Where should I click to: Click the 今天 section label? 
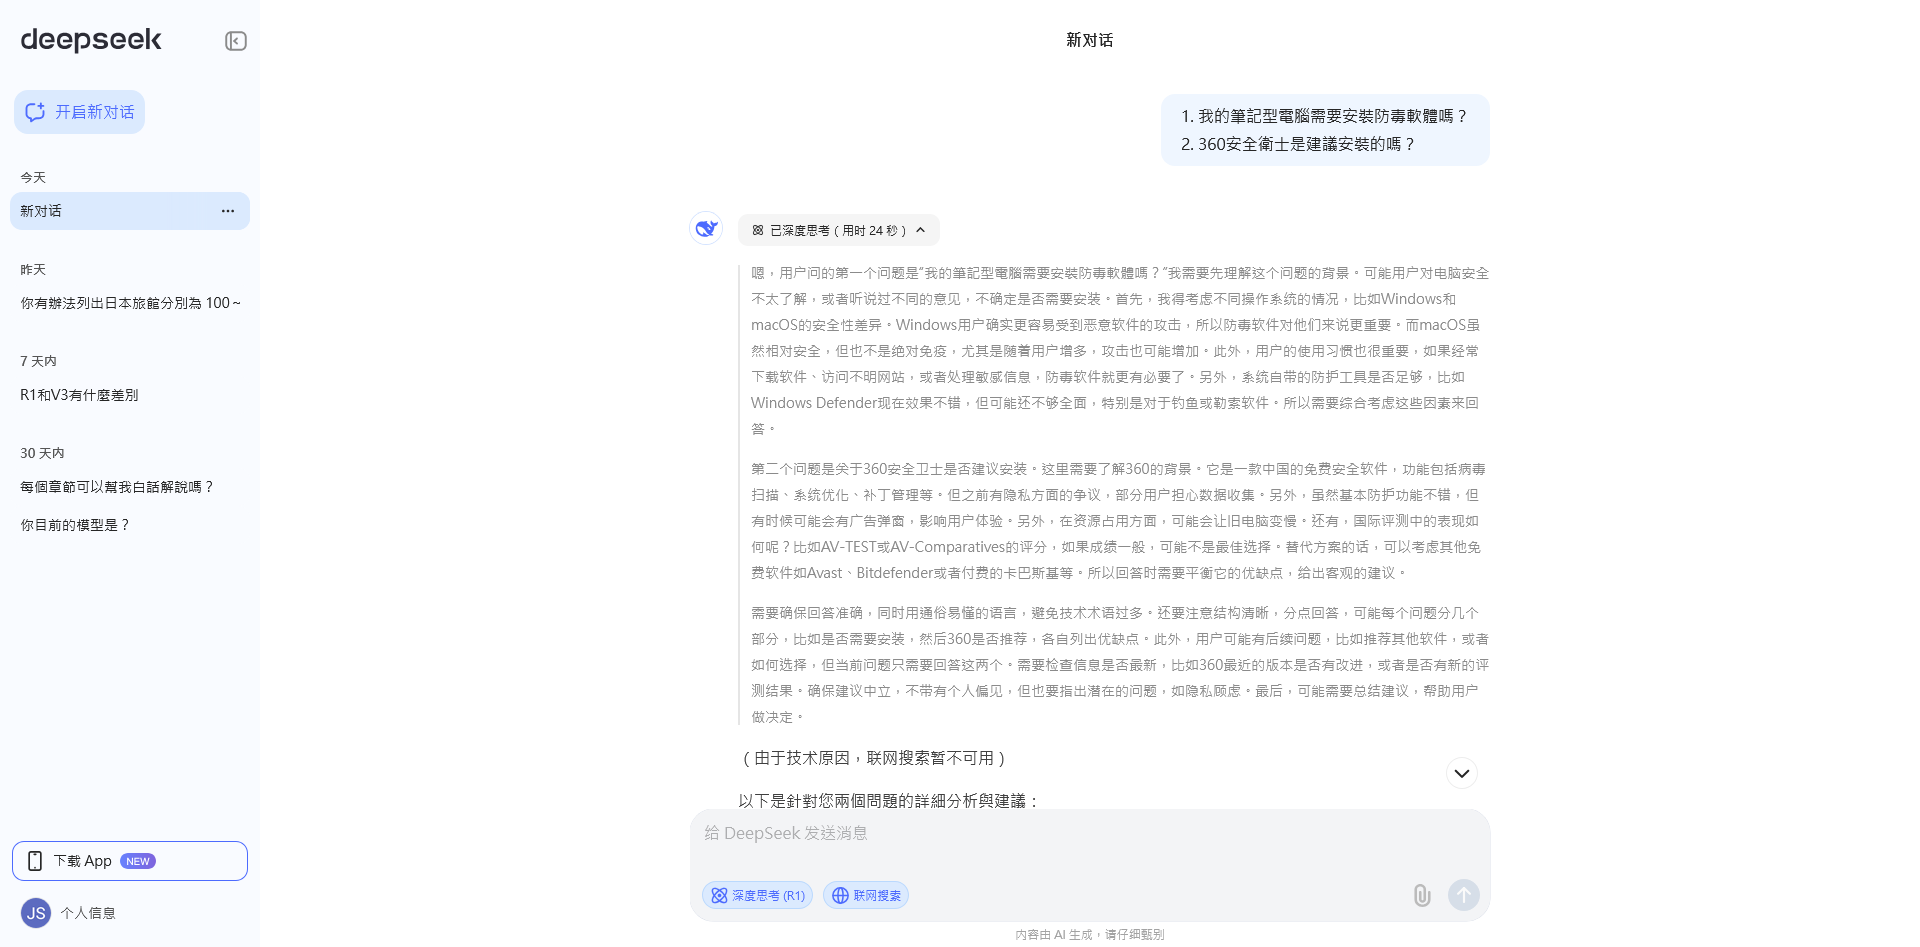[x=33, y=177]
